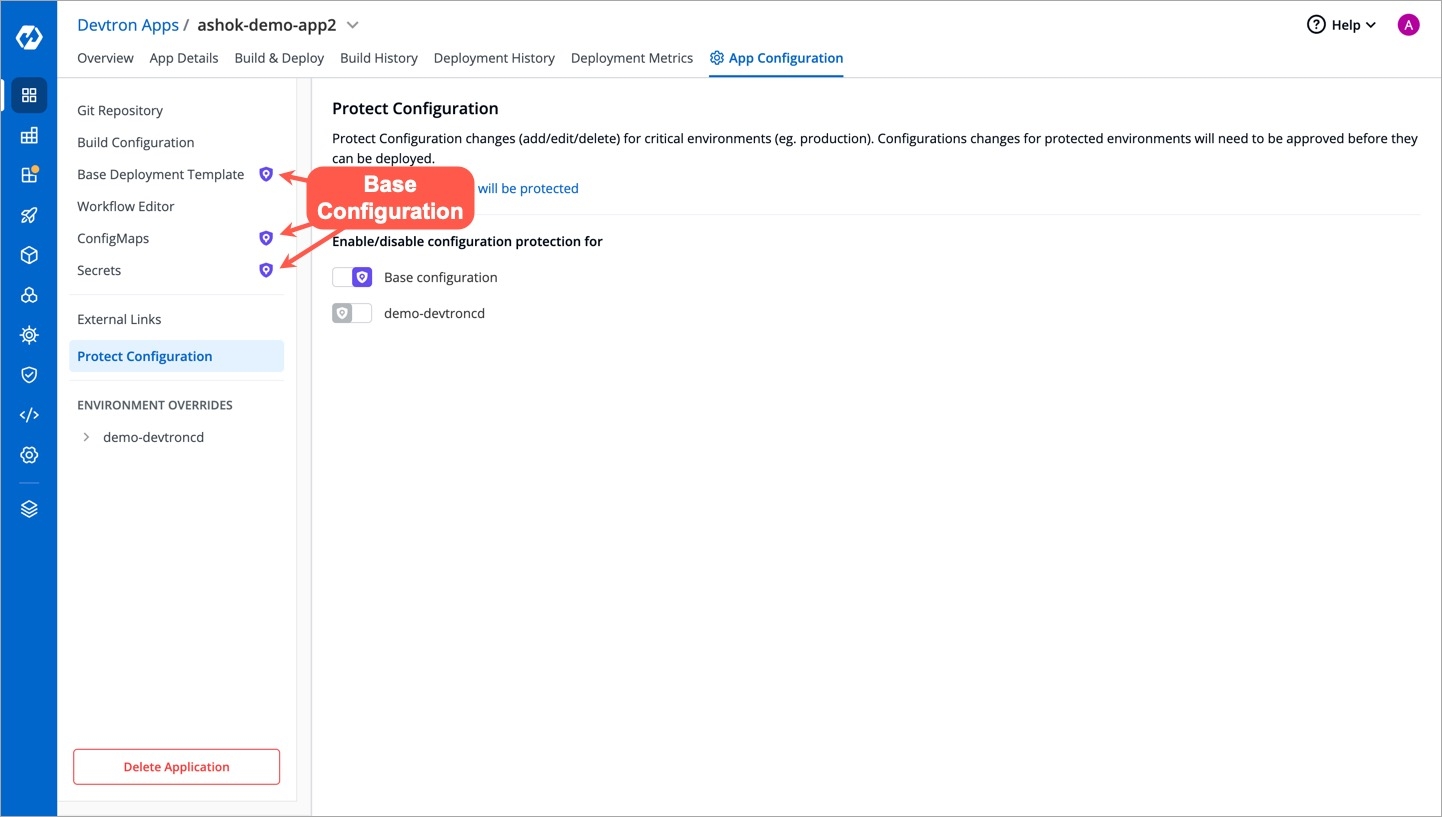Expand demo-devtroncd environment override chevron
The width and height of the screenshot is (1442, 817).
tap(86, 437)
